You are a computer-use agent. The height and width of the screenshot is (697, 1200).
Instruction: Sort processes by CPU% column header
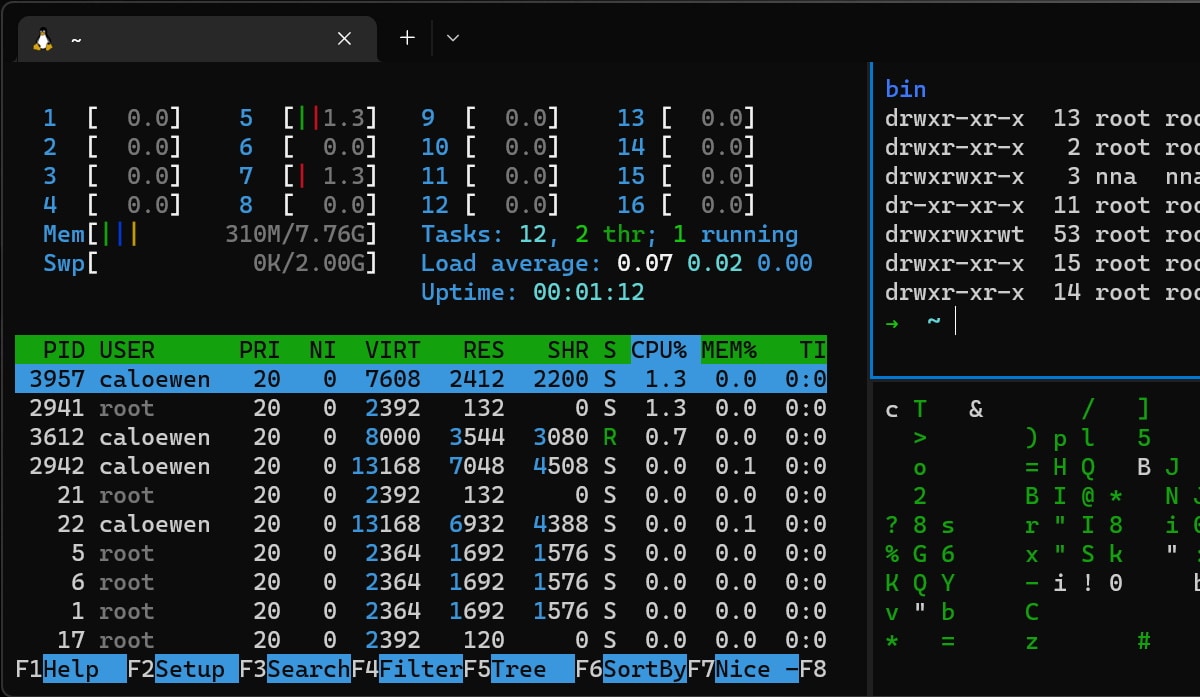click(659, 350)
